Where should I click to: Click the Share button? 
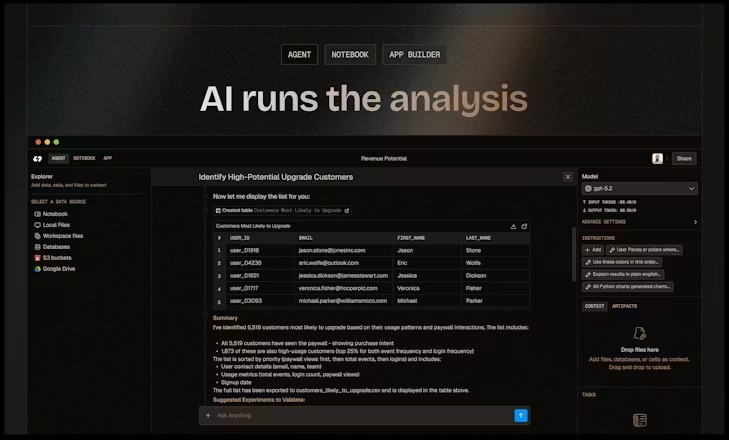(x=684, y=159)
